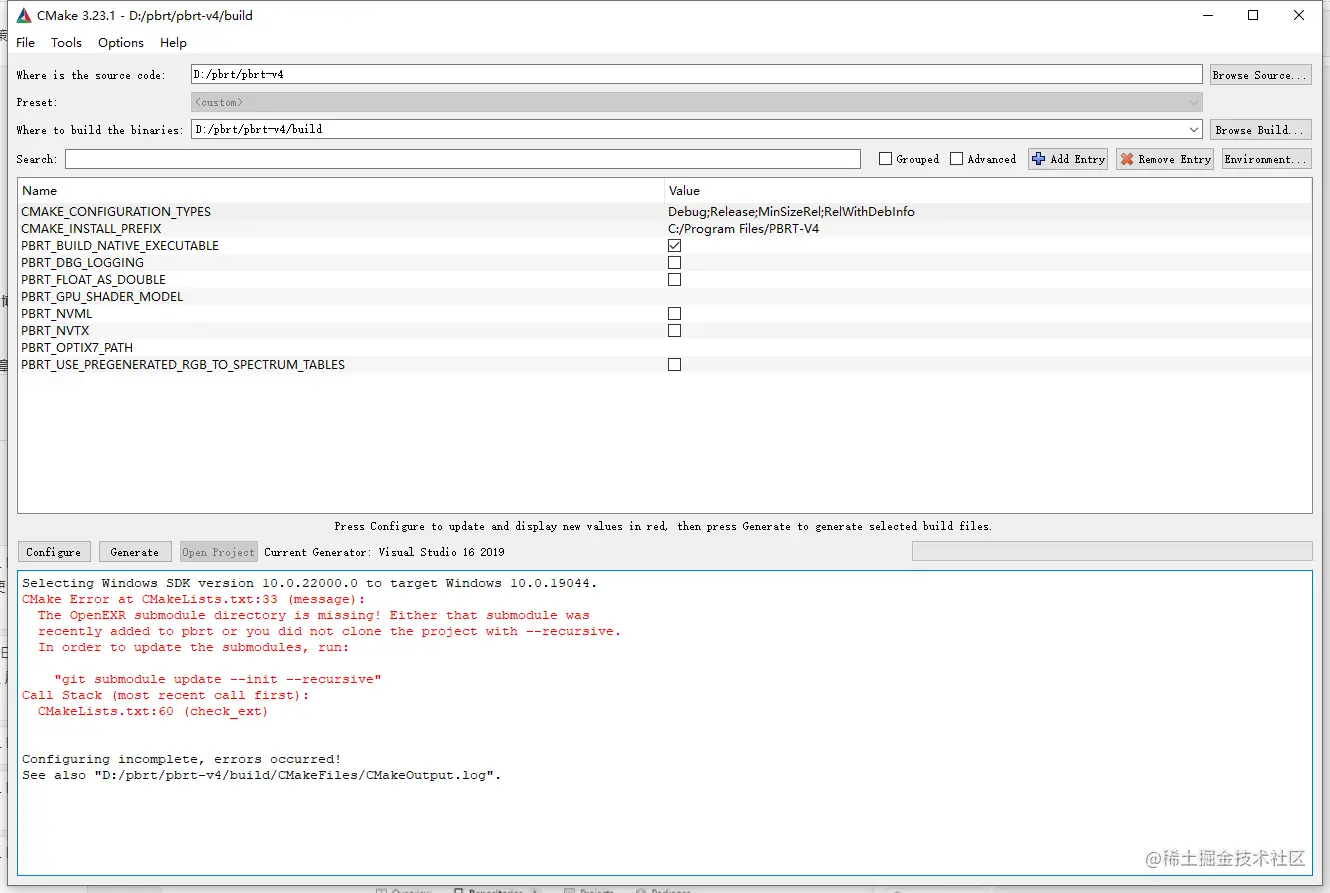Open the Tools menu

click(x=67, y=43)
